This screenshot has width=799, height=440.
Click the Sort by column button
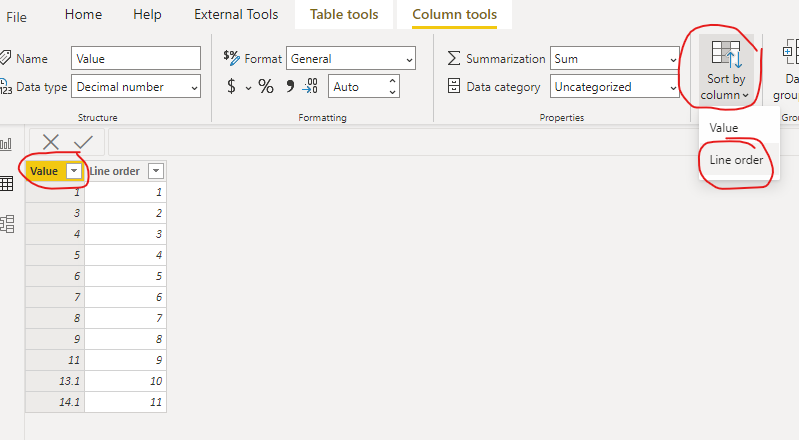(x=726, y=70)
